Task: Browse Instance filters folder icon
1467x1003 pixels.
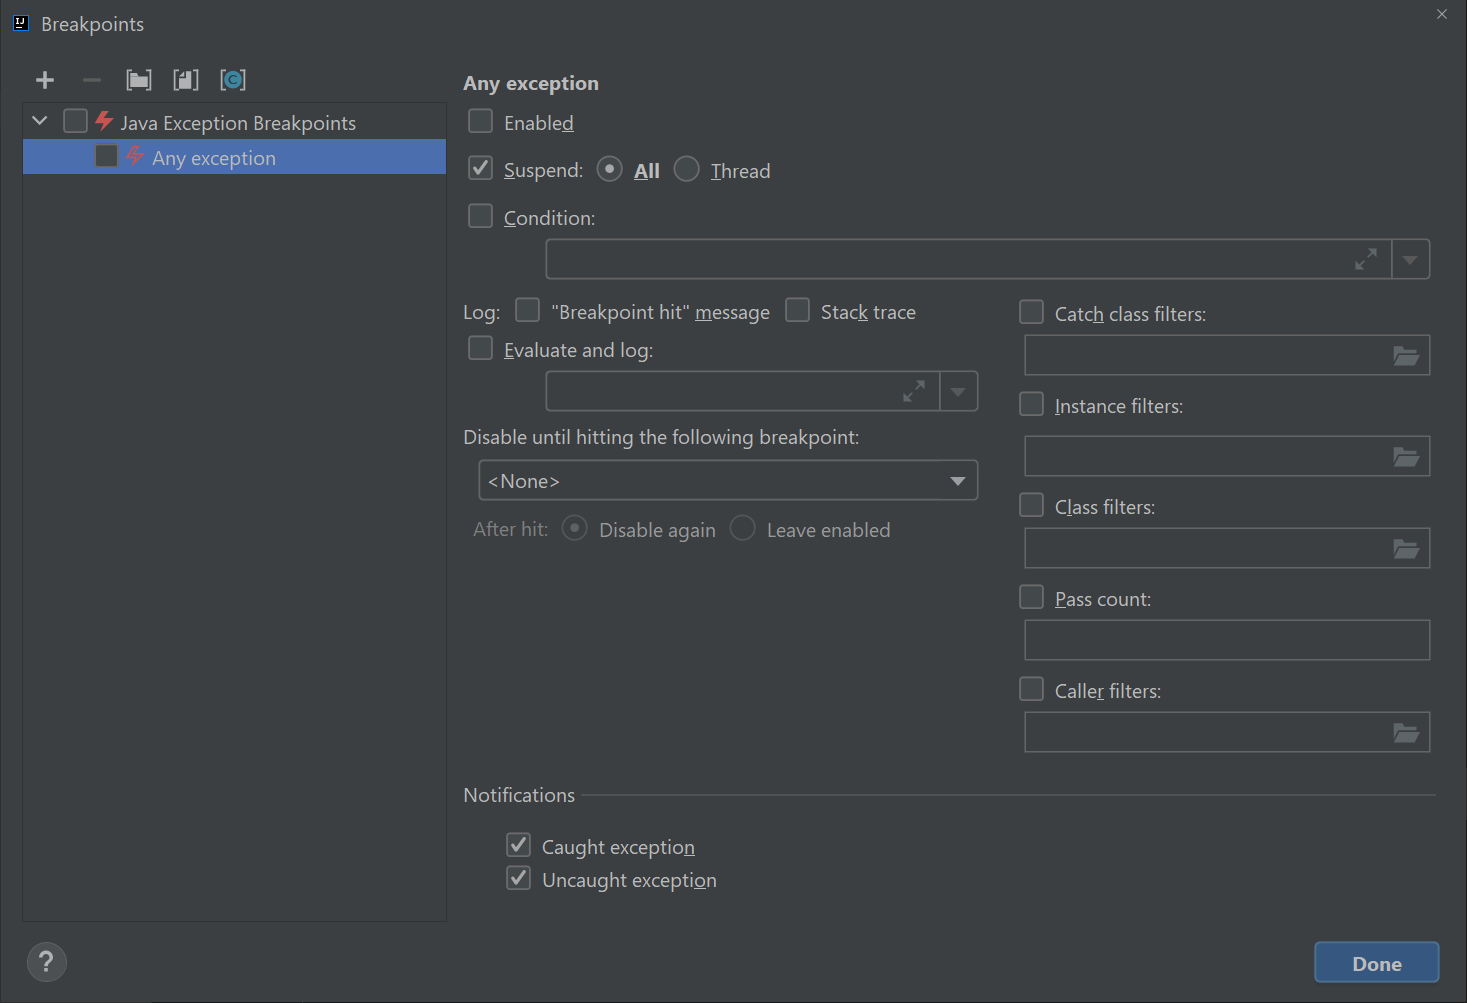Action: pyautogui.click(x=1405, y=457)
